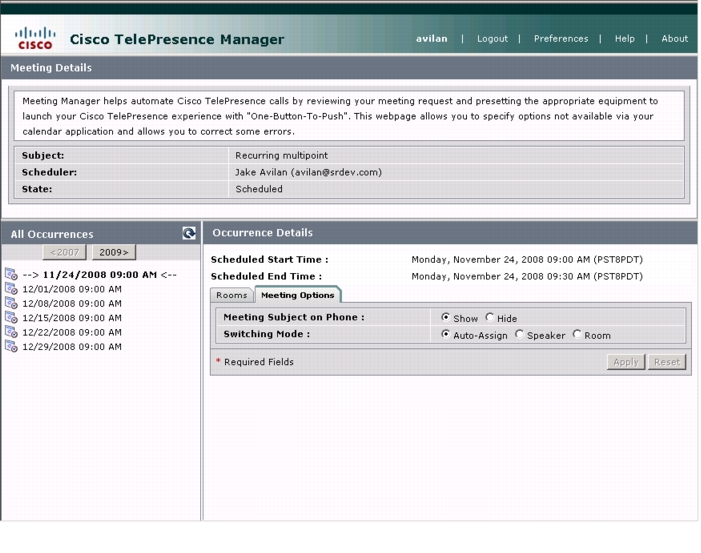The image size is (701, 553).
Task: Select the 12/01/2008 09:00 AM occurrence
Action: pyautogui.click(x=72, y=289)
